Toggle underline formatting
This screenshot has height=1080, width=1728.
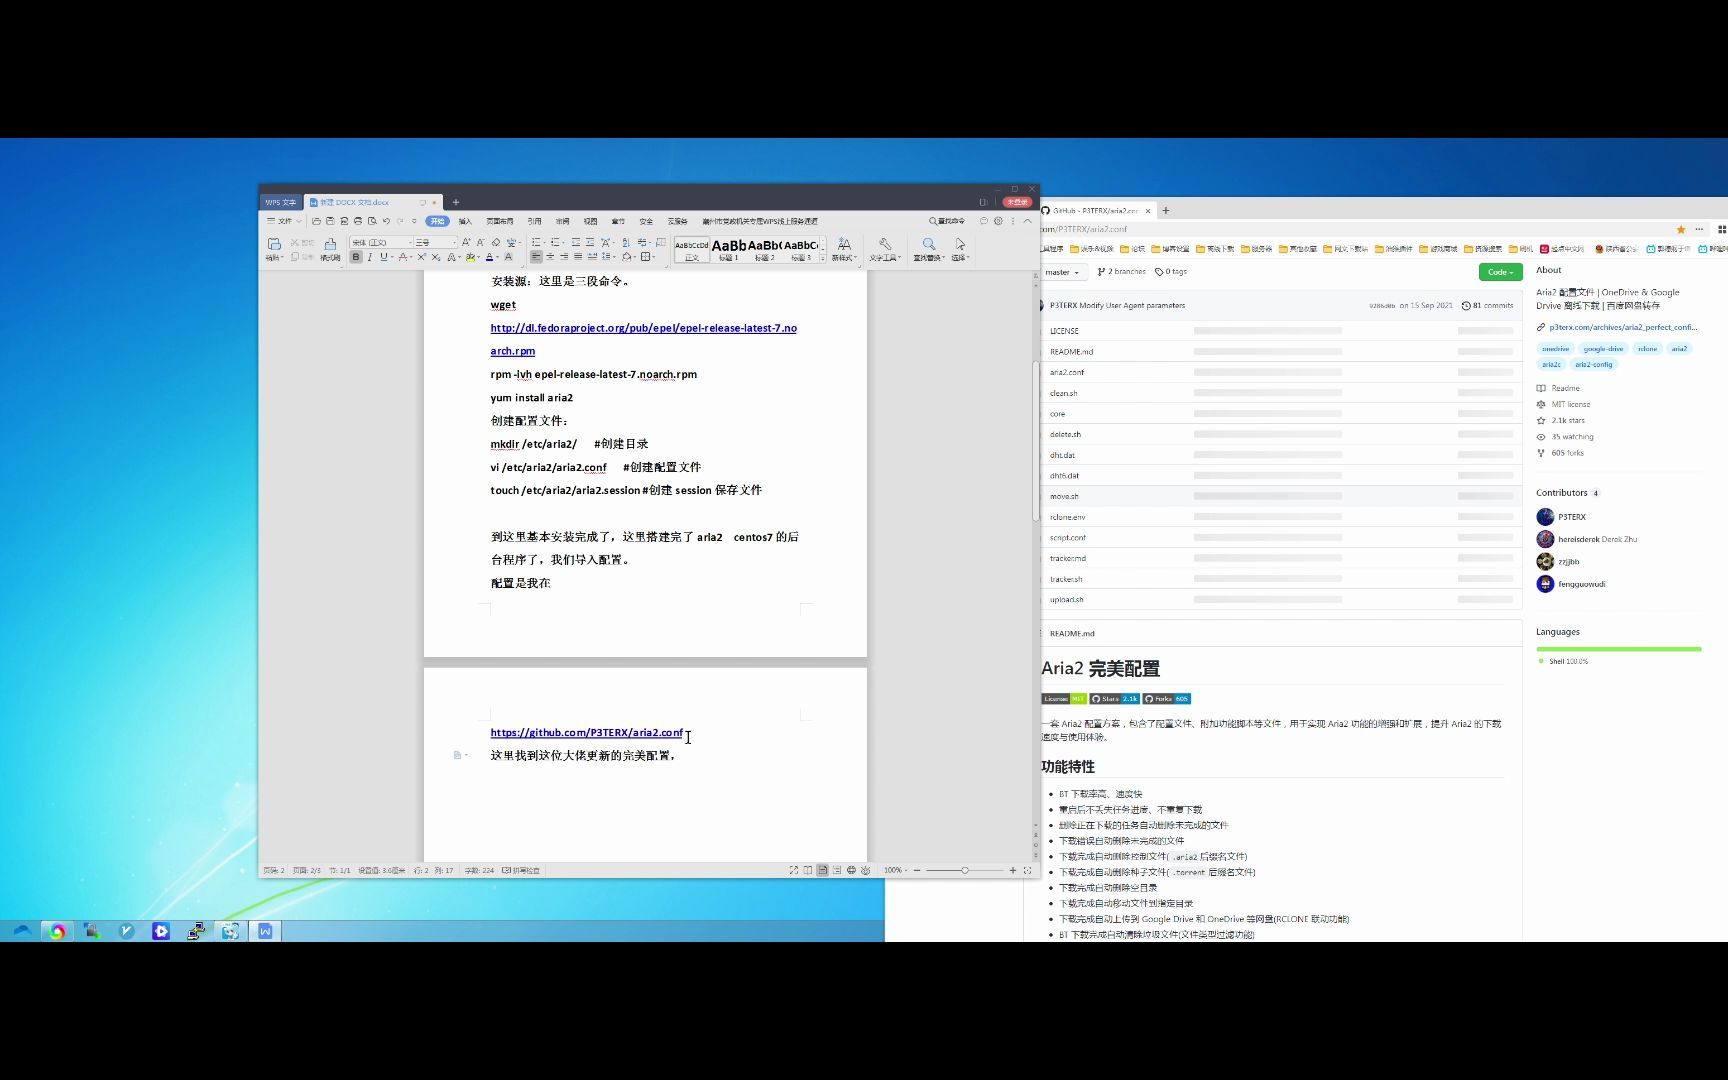click(383, 256)
